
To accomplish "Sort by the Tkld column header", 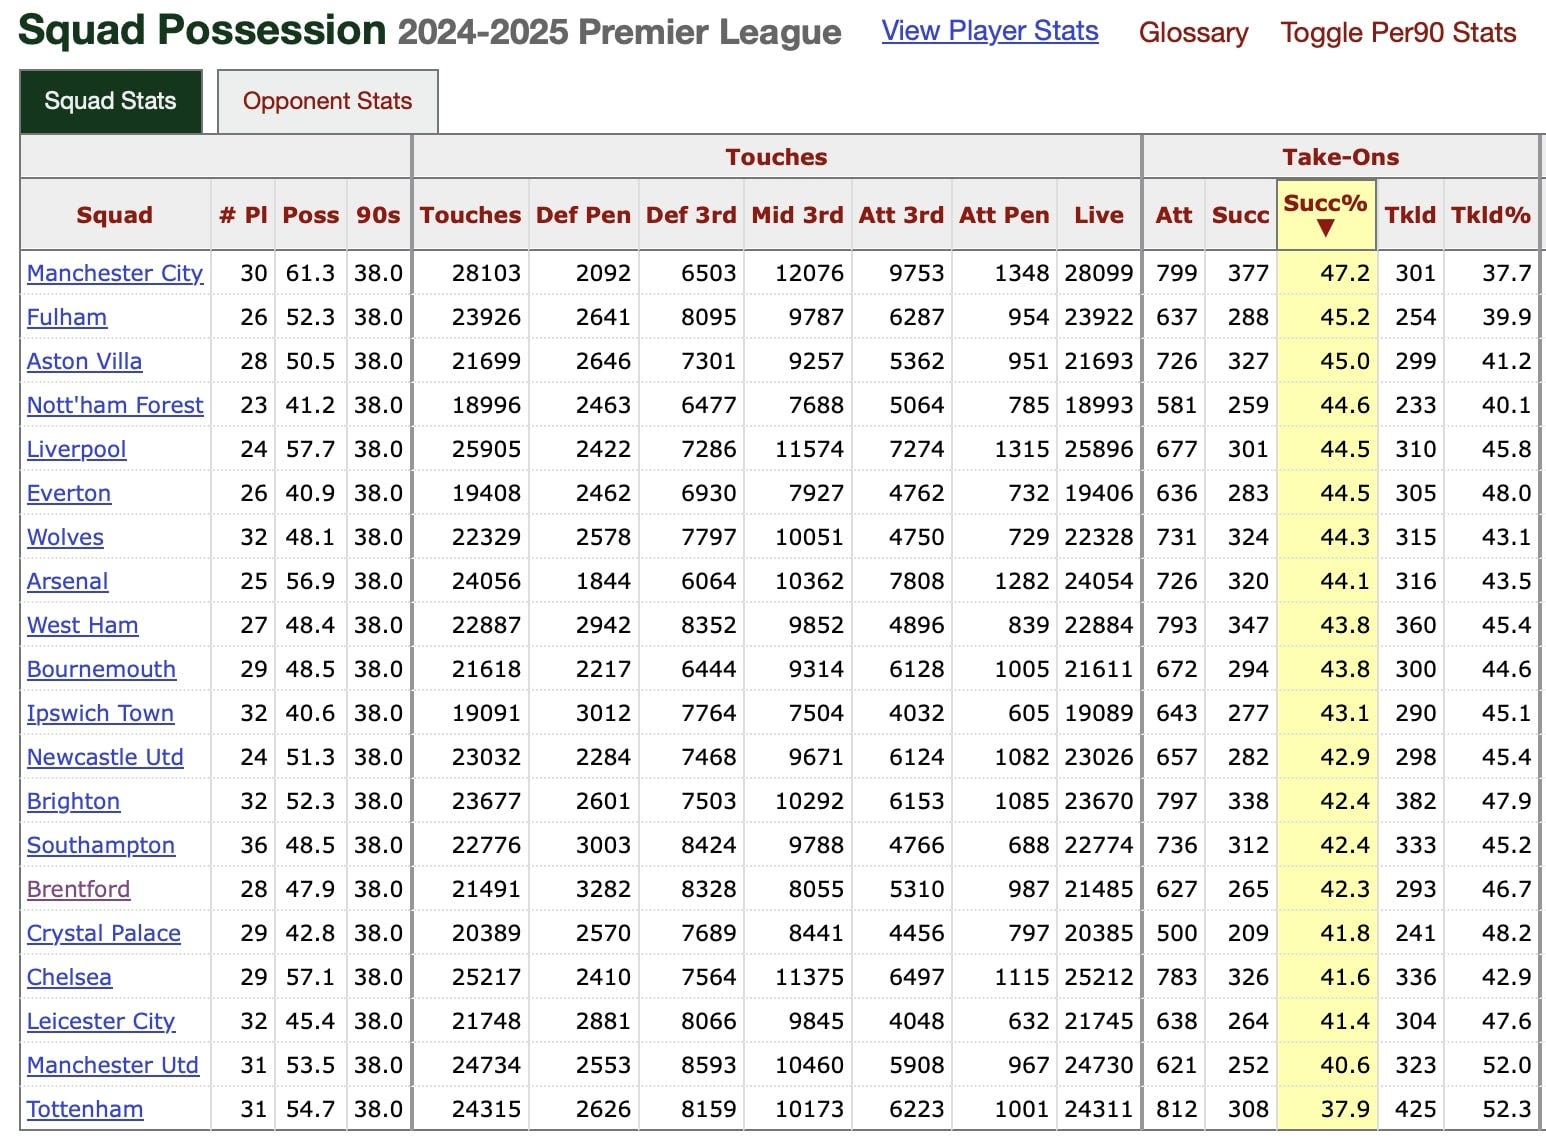I will (1410, 215).
